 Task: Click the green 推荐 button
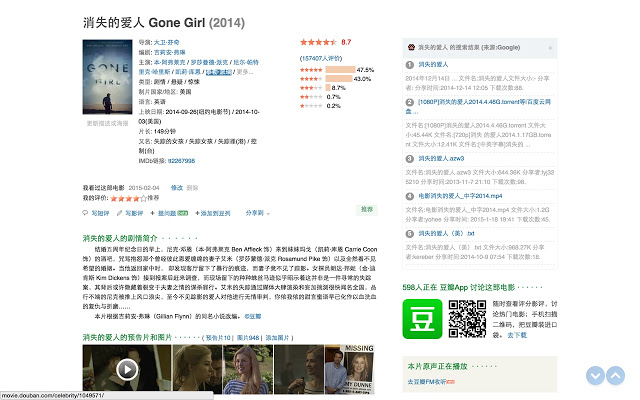pyautogui.click(x=367, y=209)
